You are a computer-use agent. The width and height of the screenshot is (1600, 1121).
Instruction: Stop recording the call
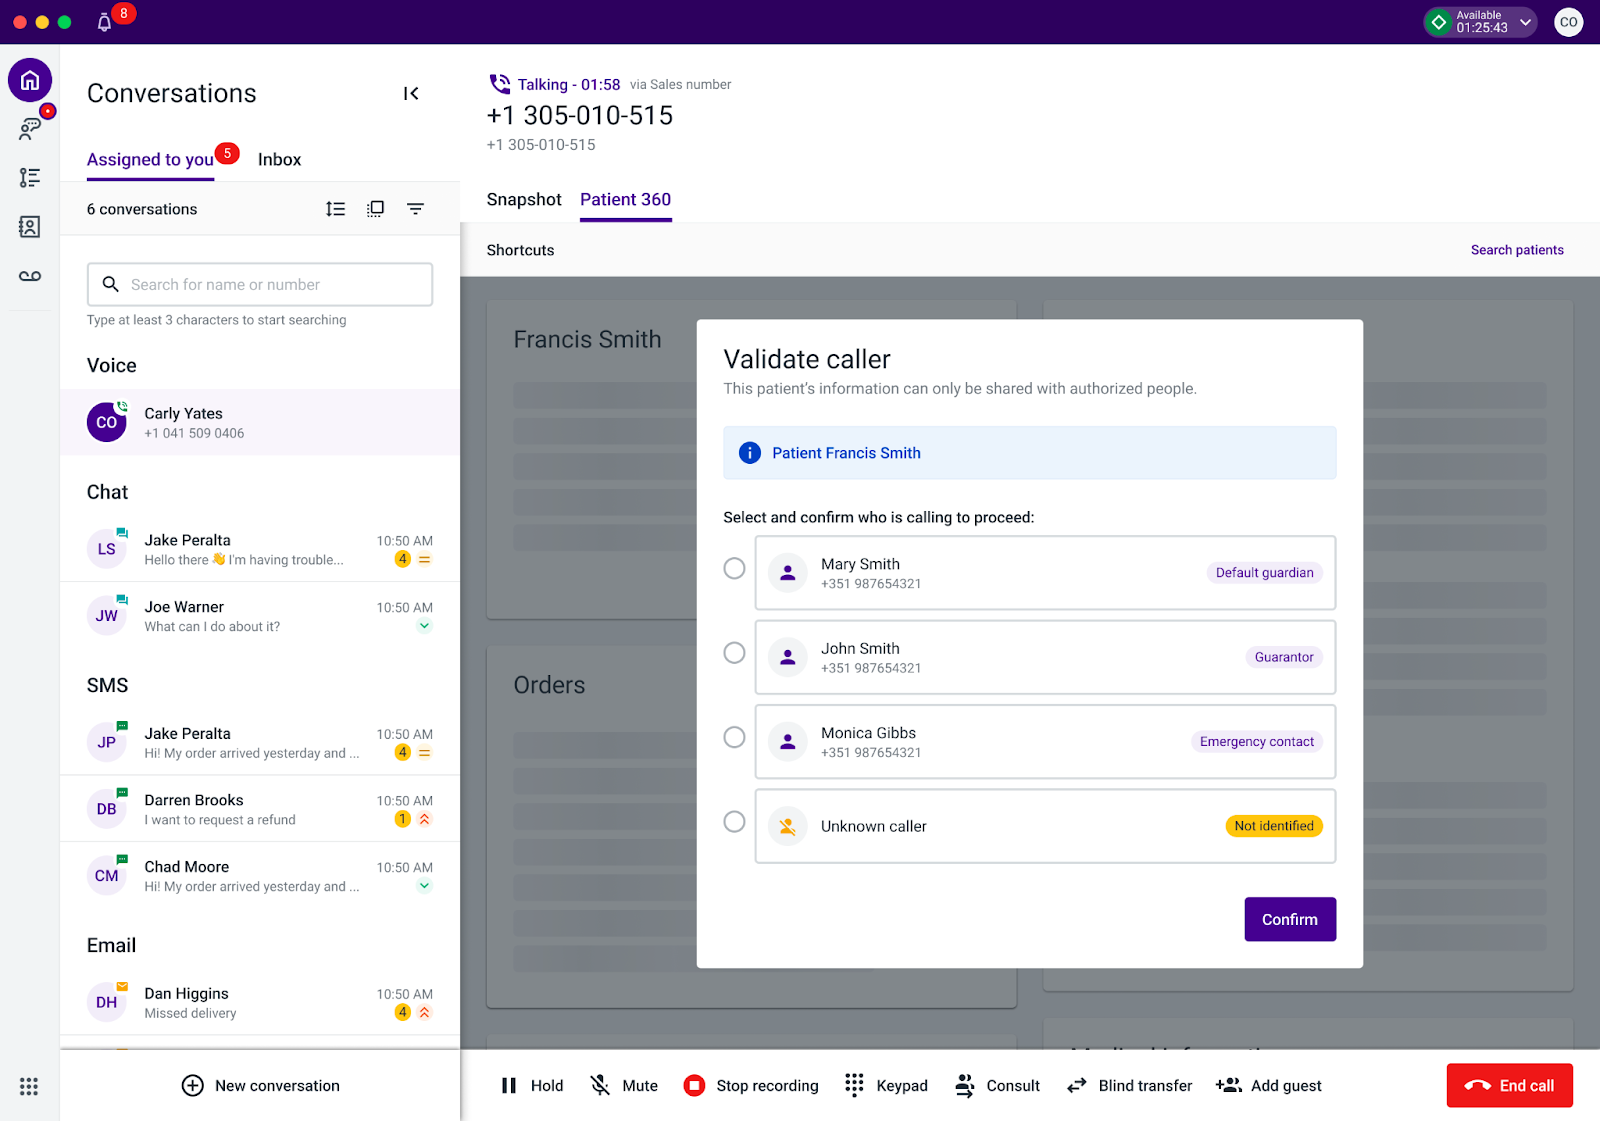click(750, 1086)
